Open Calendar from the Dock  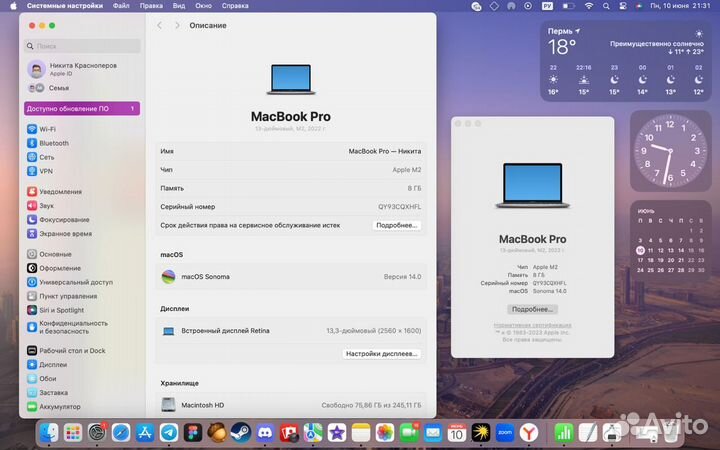(x=456, y=433)
